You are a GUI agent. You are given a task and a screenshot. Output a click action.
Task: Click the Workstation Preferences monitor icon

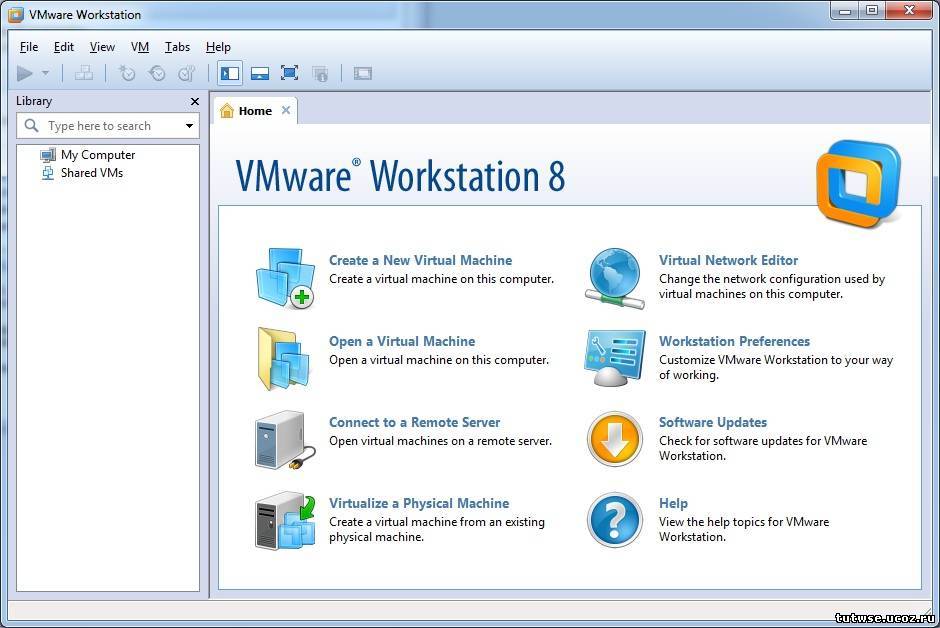click(x=615, y=358)
